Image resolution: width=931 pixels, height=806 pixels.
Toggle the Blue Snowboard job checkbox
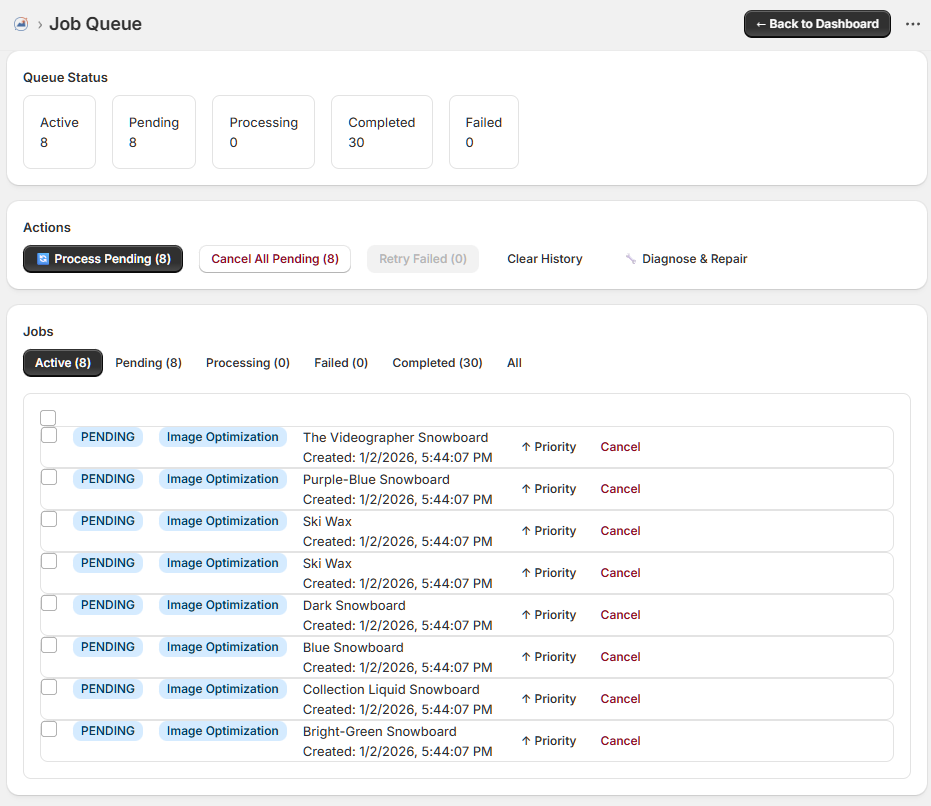tap(49, 645)
